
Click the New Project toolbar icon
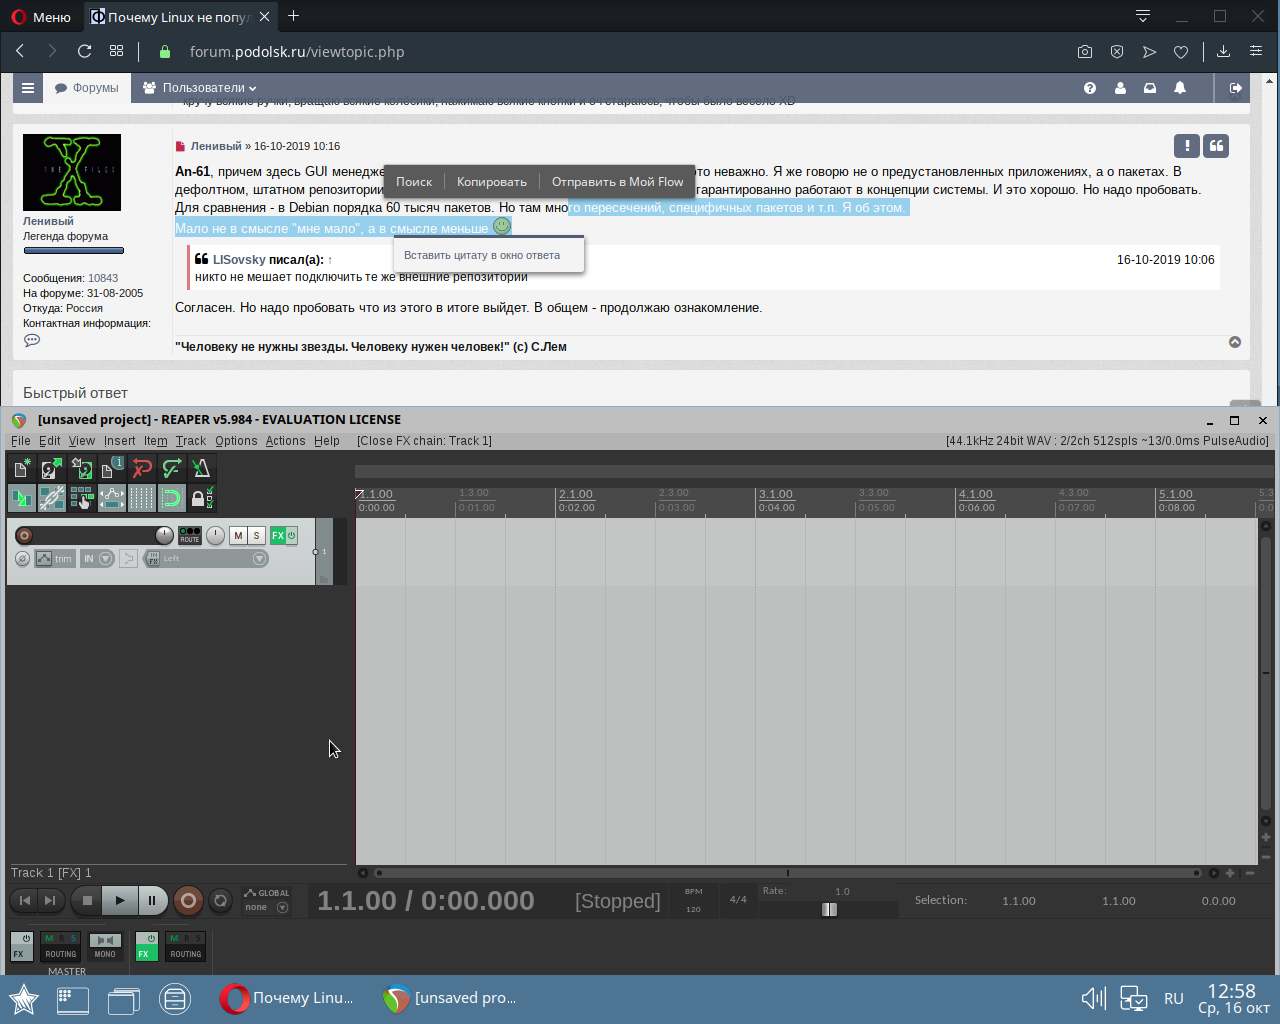point(21,468)
